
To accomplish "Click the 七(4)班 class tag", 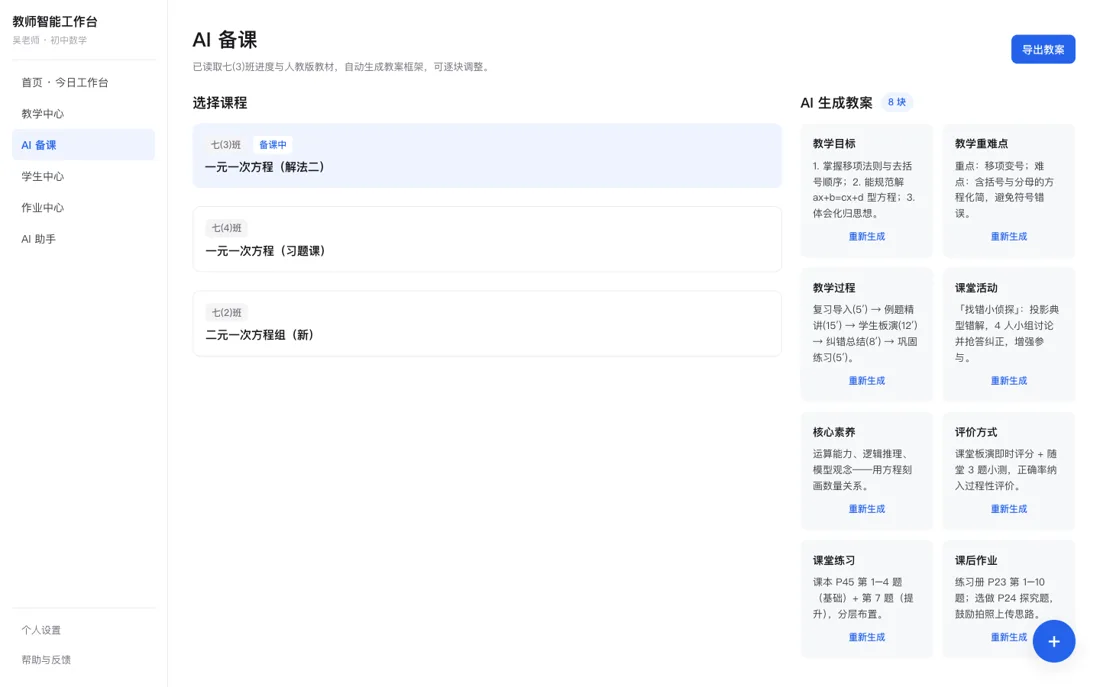I will pos(226,228).
